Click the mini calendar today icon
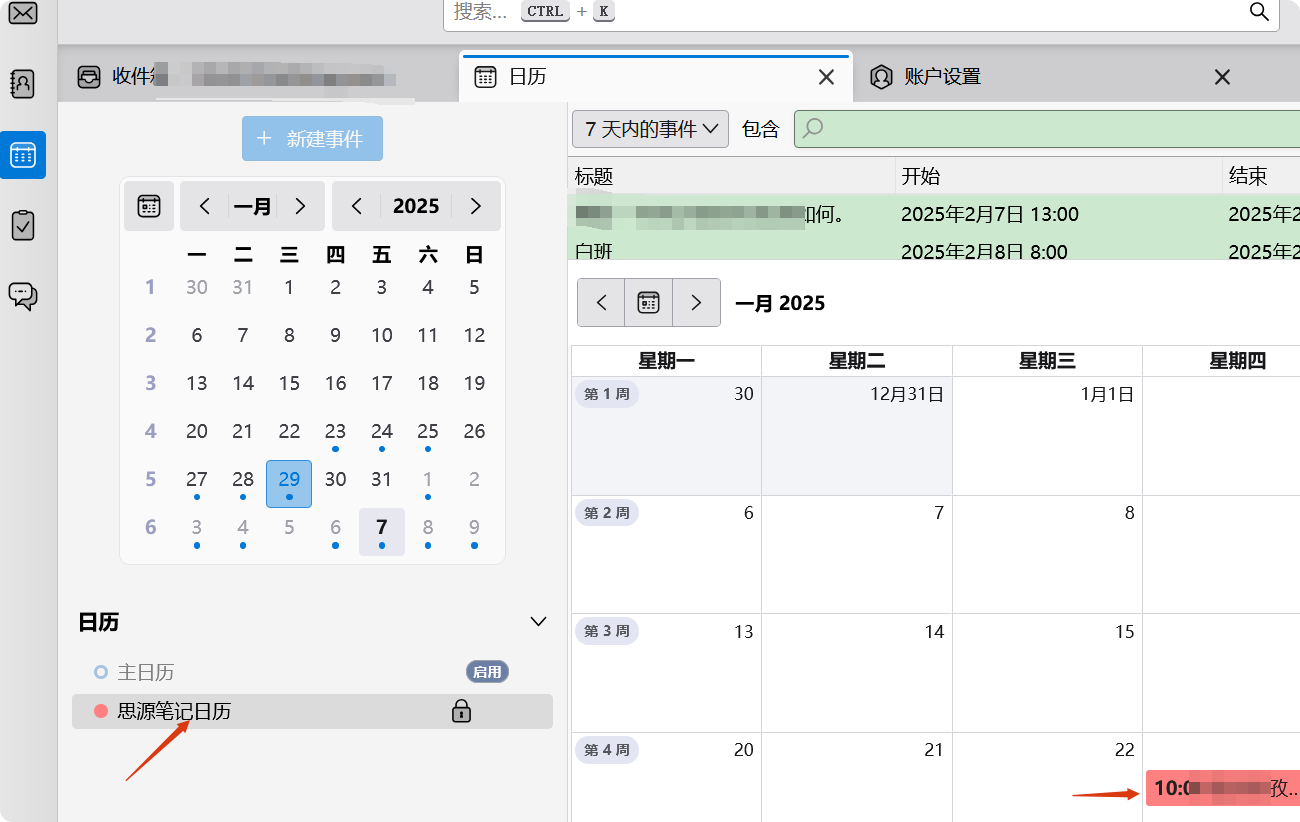1300x822 pixels. pos(148,206)
